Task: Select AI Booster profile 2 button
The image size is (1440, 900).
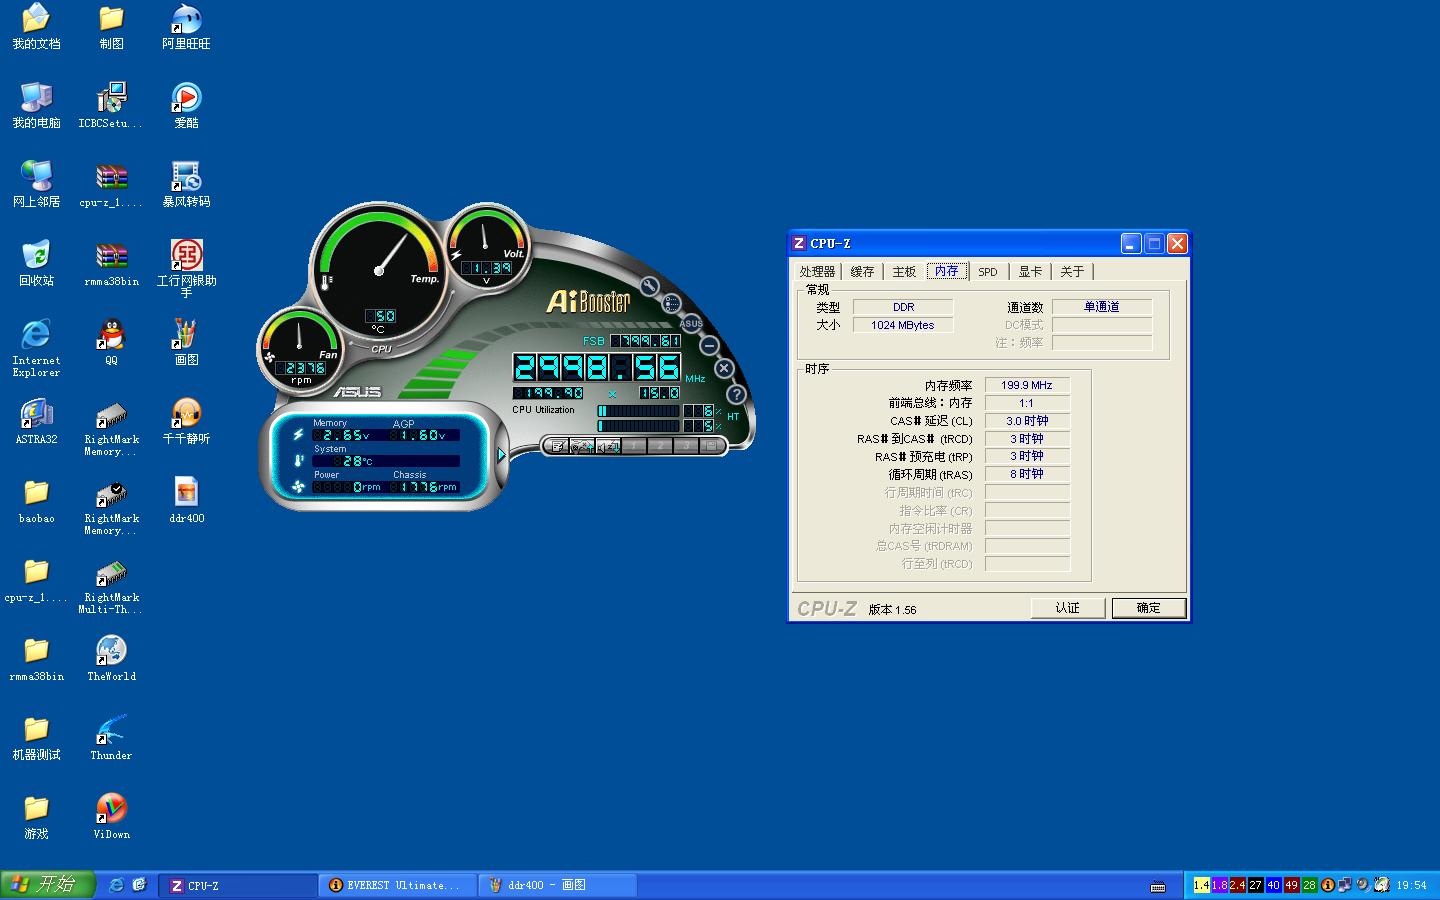Action: 660,446
